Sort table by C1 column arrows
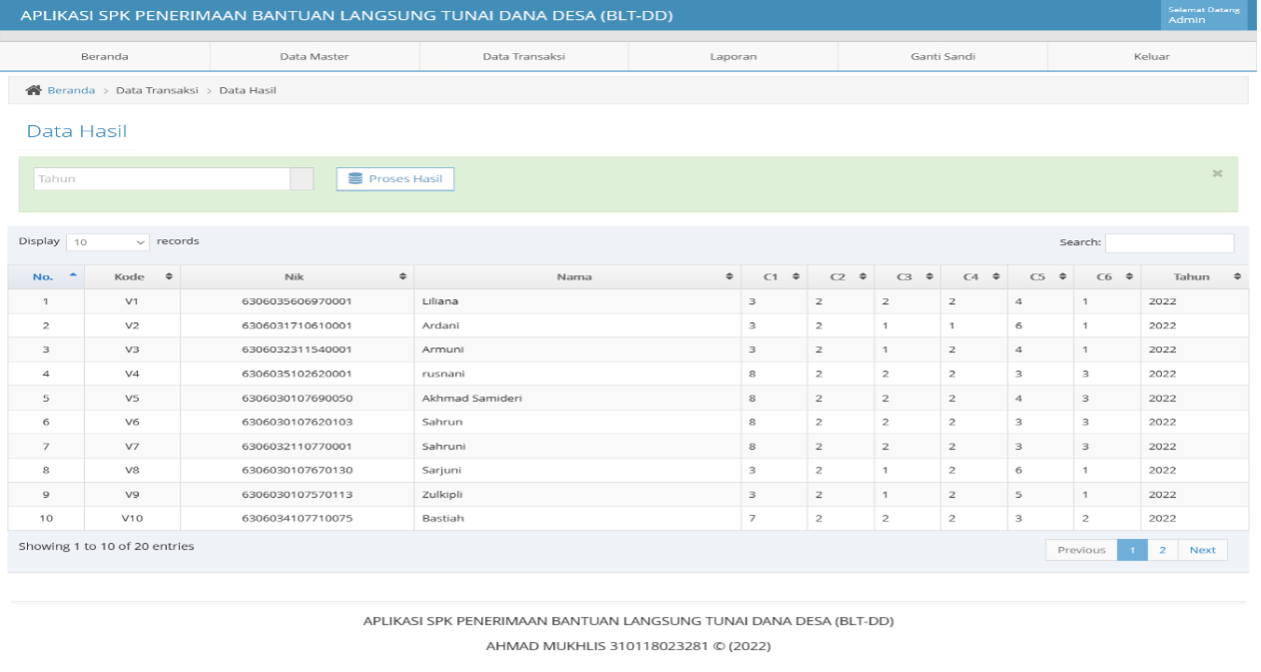The height and width of the screenshot is (672, 1261). point(796,277)
